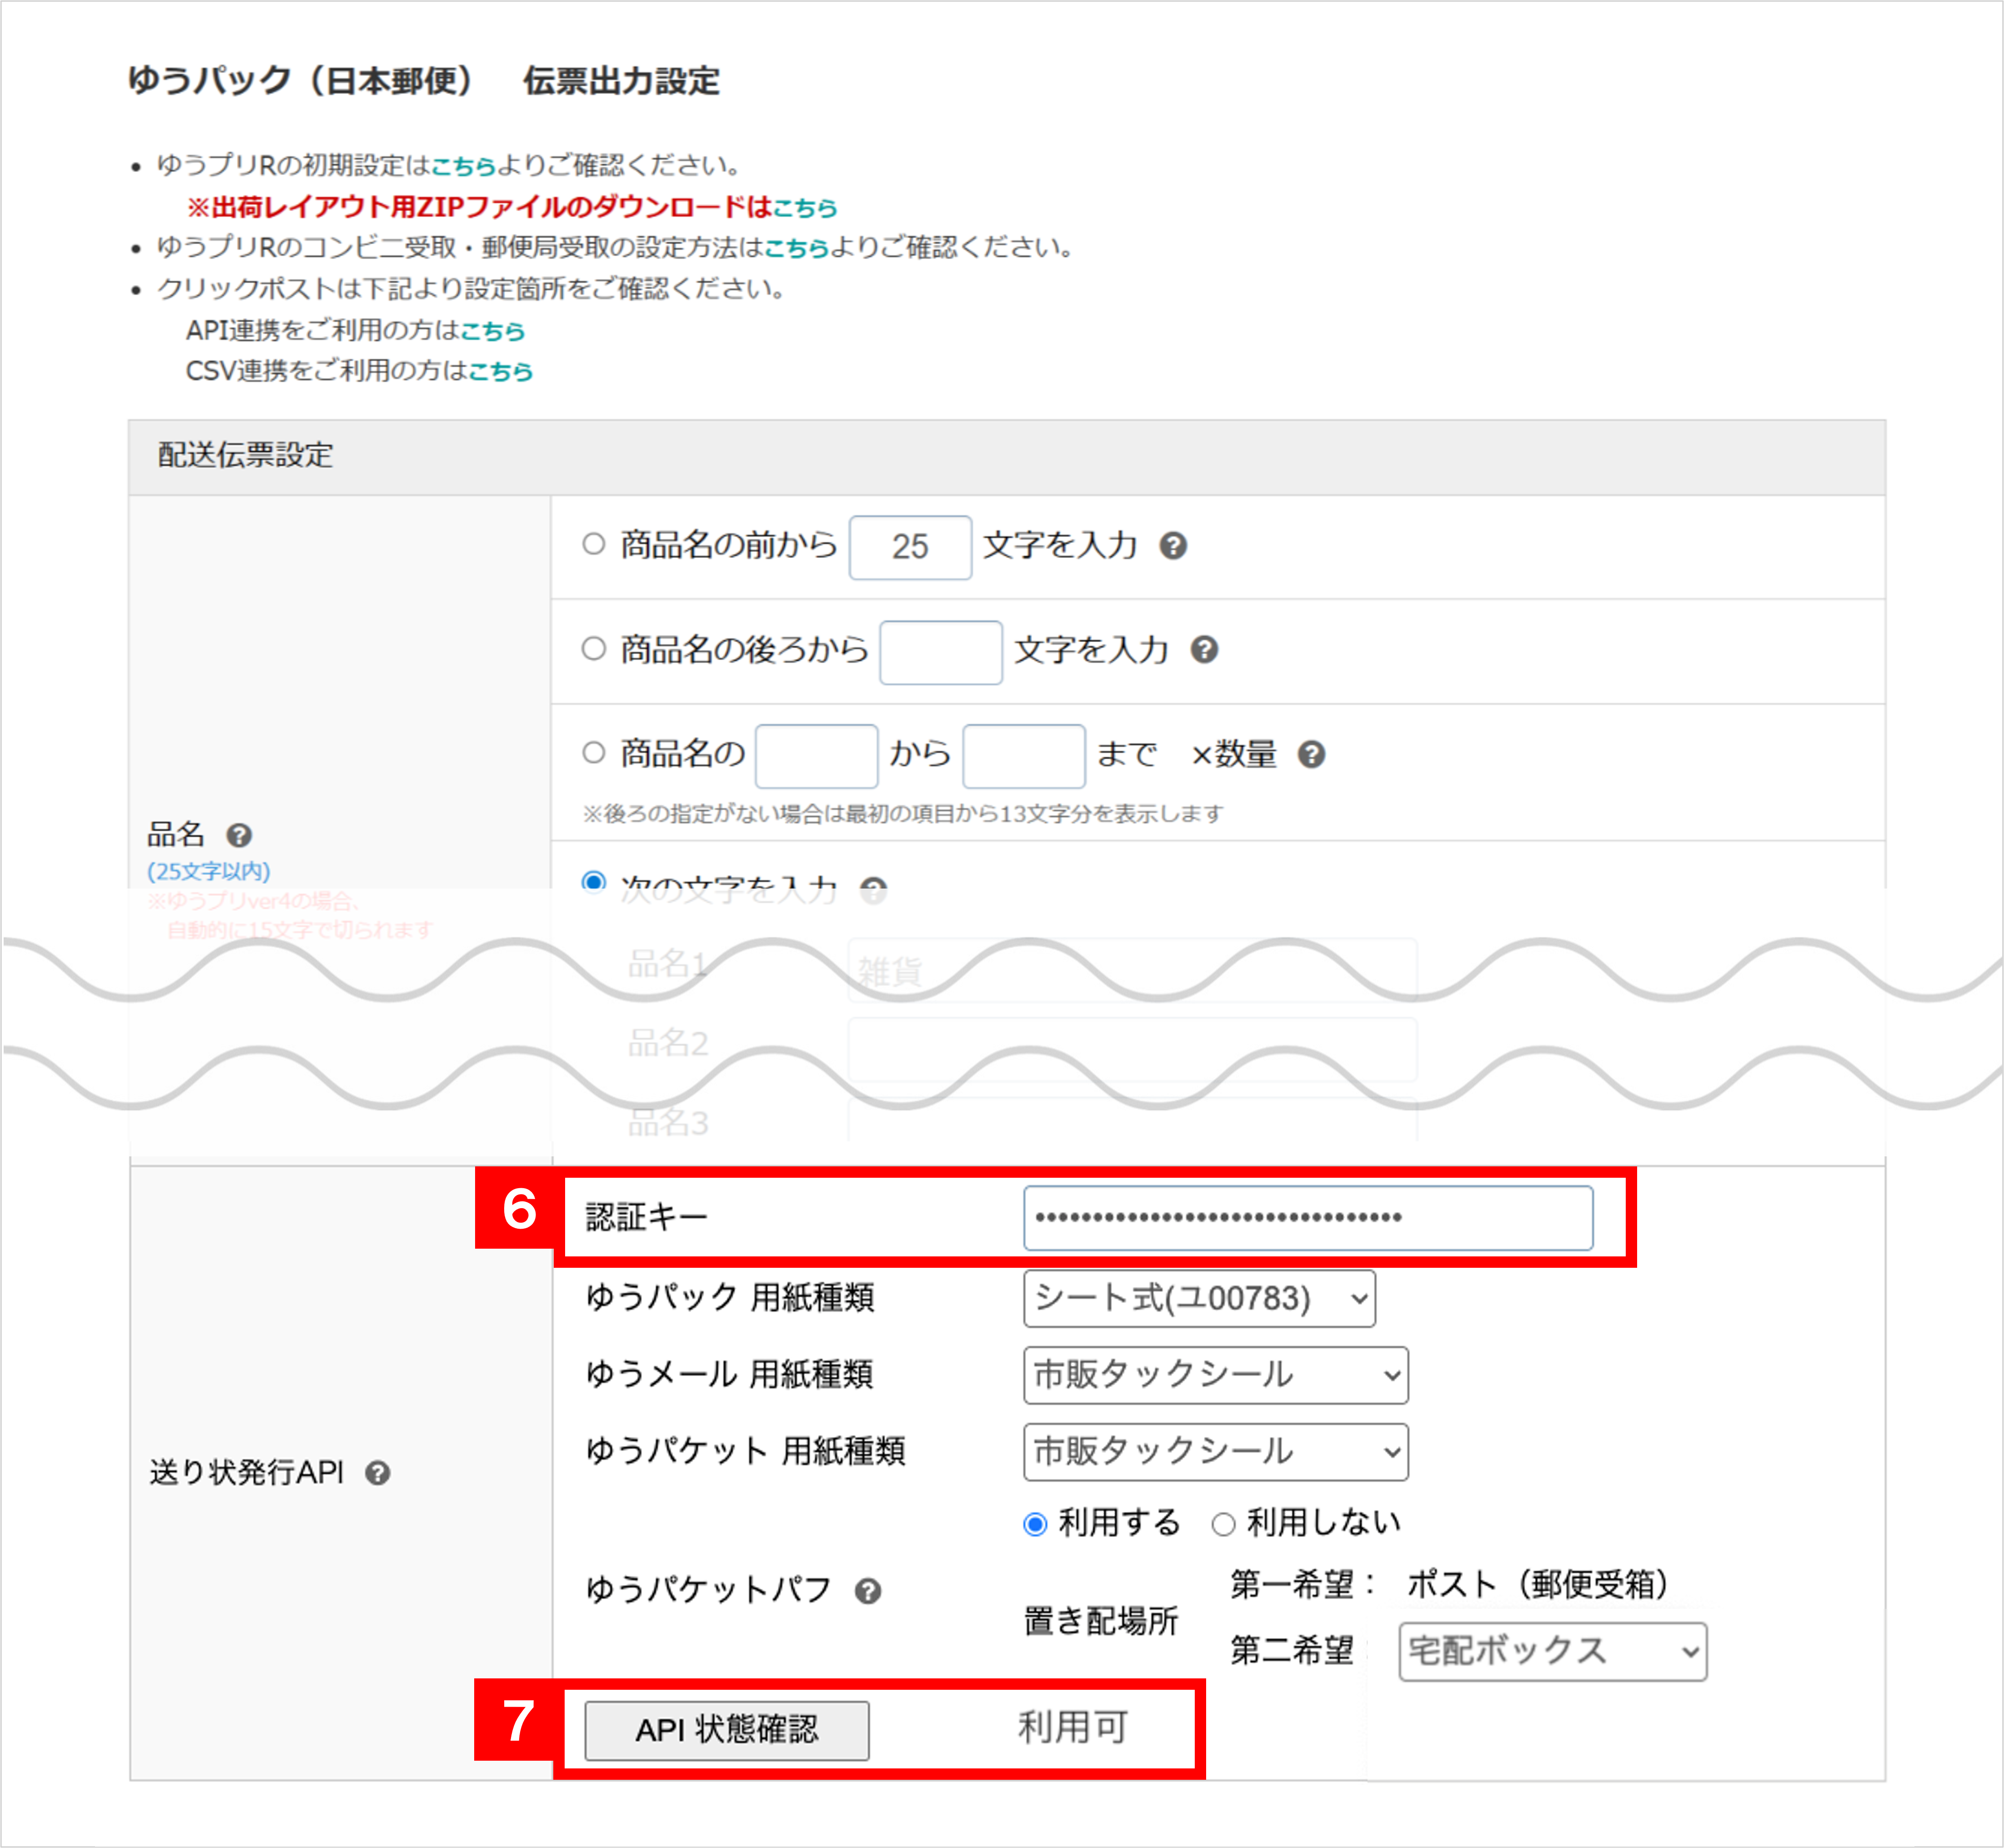
Task: Choose 利用しない for ゆうパケットパフ
Action: click(1223, 1525)
